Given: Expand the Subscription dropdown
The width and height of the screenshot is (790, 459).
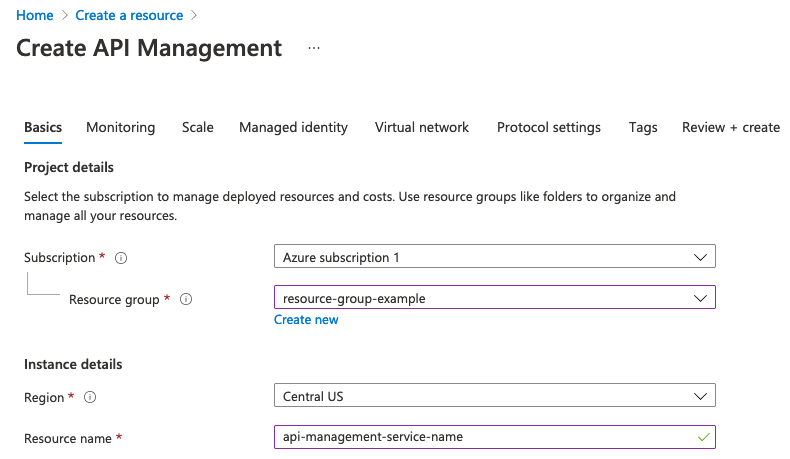Looking at the screenshot, I should [494, 258].
